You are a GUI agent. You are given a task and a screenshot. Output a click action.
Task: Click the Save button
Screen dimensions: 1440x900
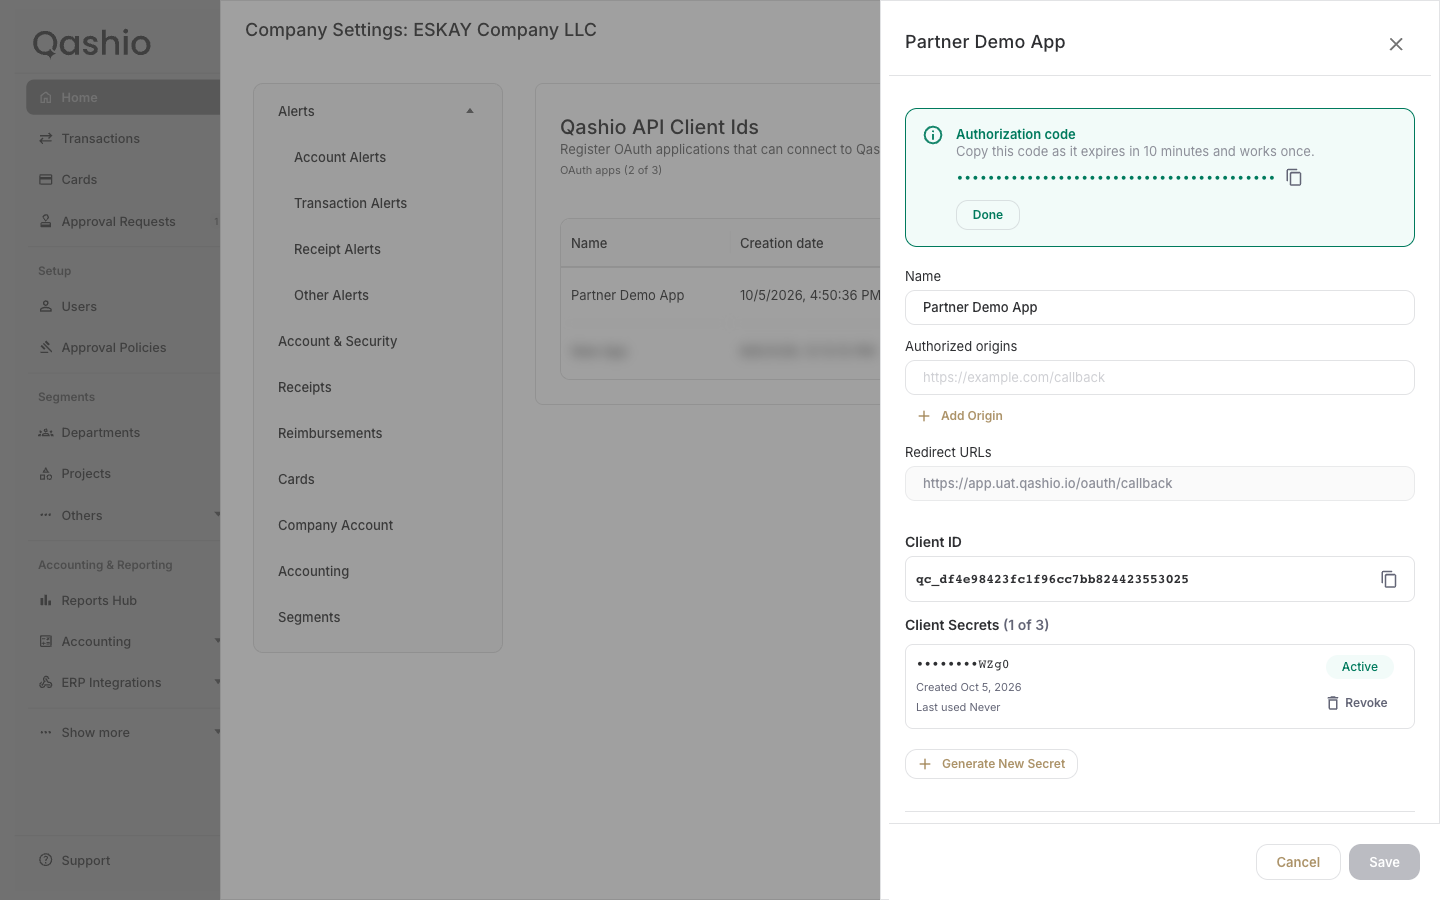pyautogui.click(x=1384, y=862)
